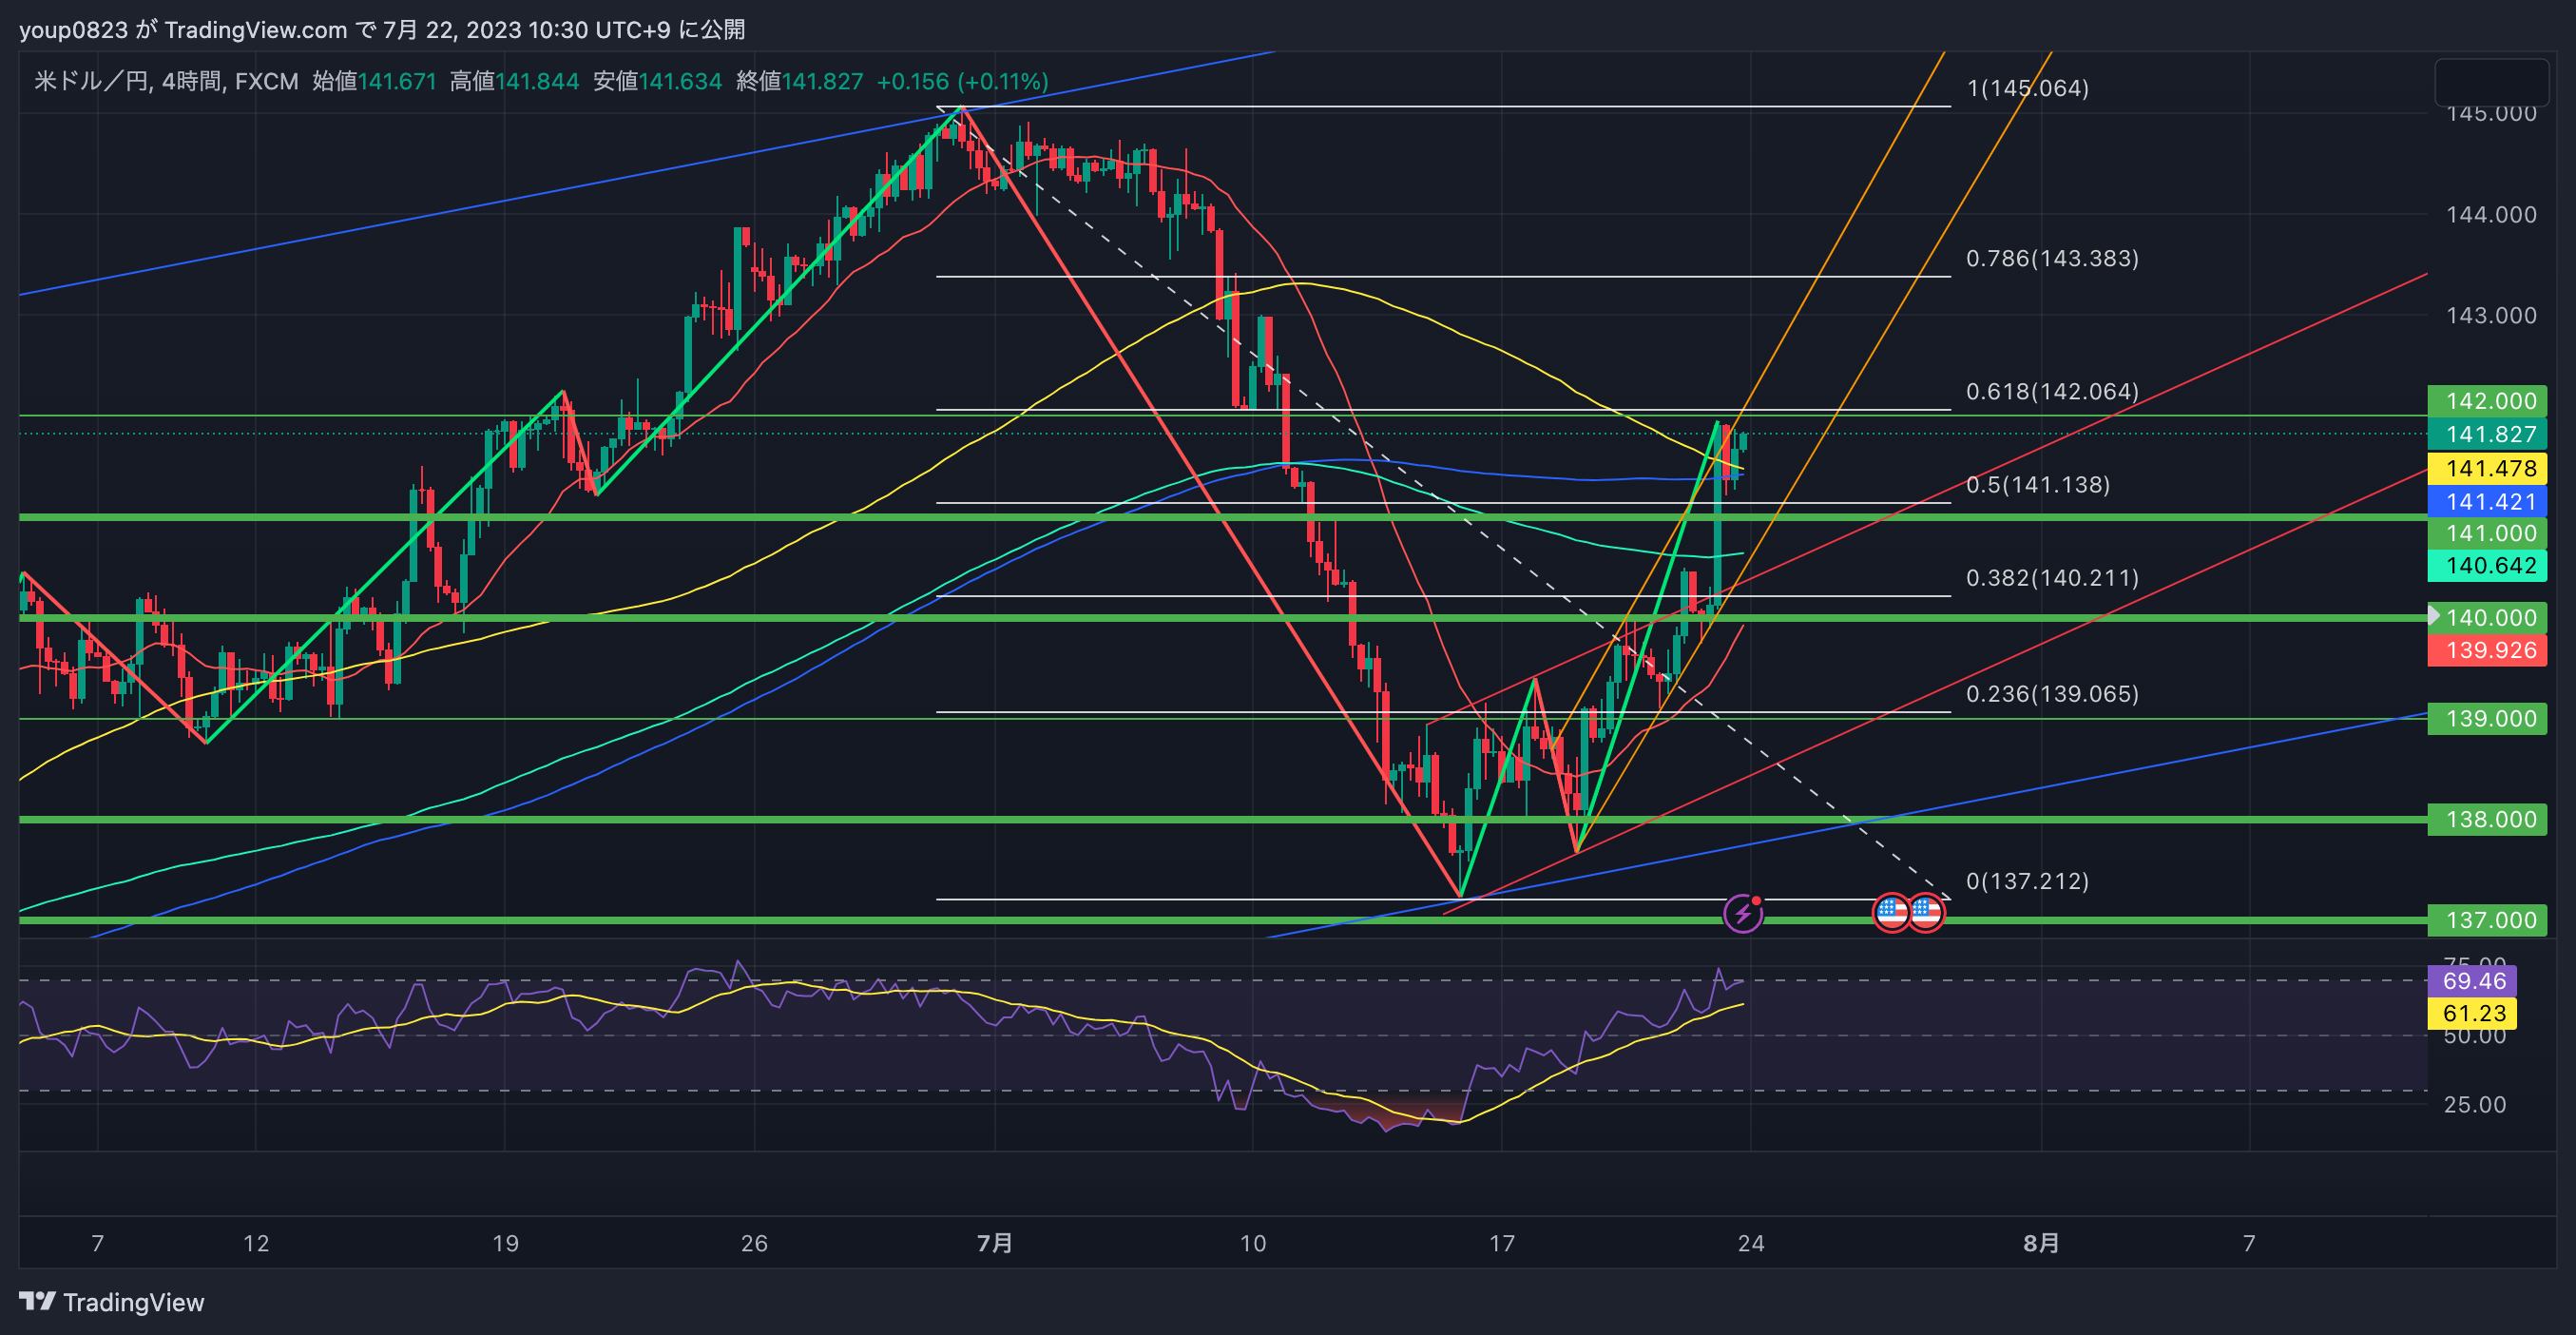Select Fibonacci label 1(145.064)
Image resolution: width=2576 pixels, height=1335 pixels.
(2027, 88)
